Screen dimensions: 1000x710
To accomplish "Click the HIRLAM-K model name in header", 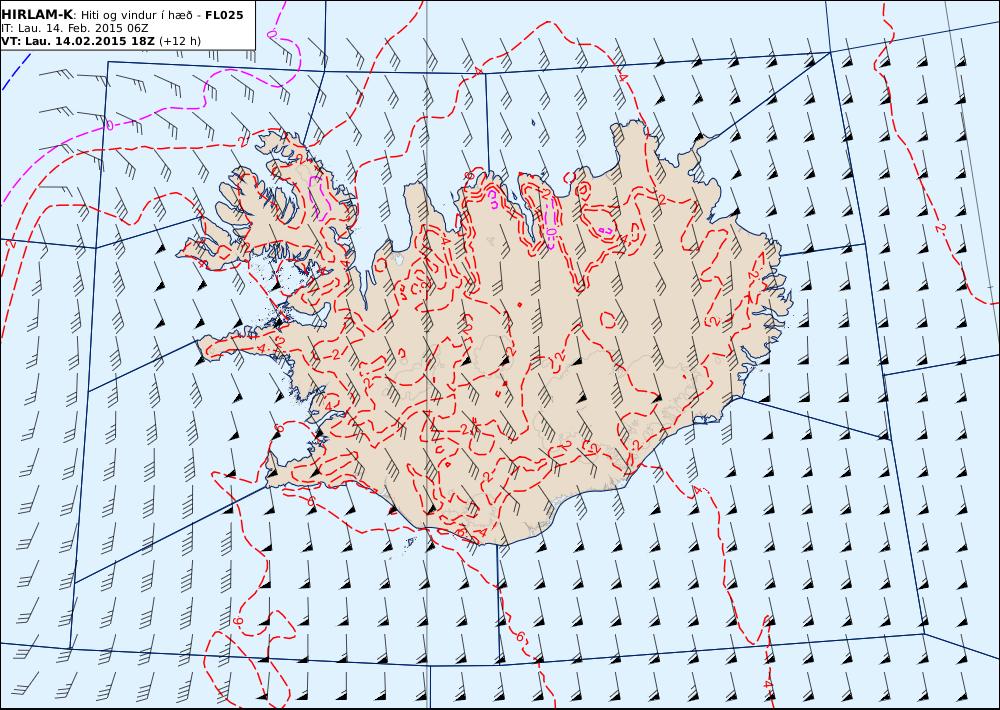I will [x=37, y=15].
